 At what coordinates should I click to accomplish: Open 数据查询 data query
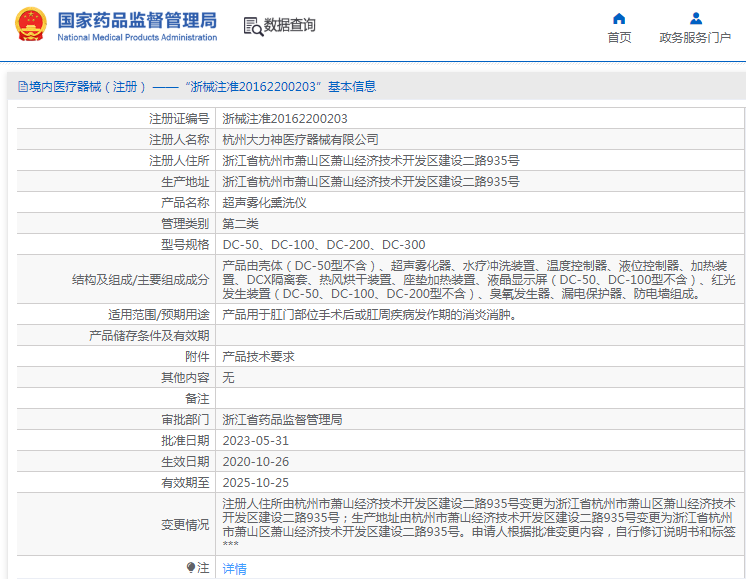point(289,25)
